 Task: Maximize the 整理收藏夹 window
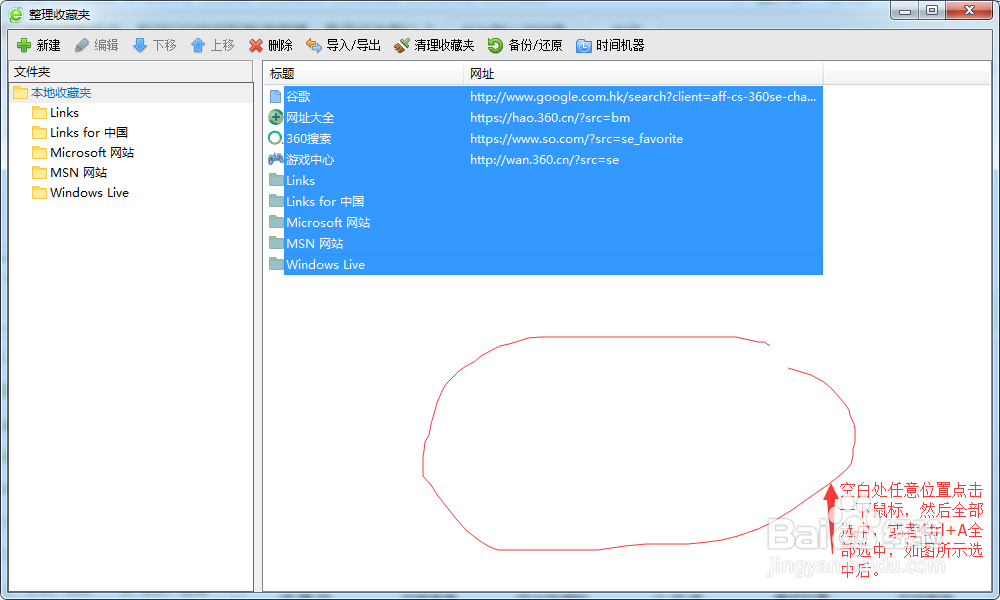932,10
